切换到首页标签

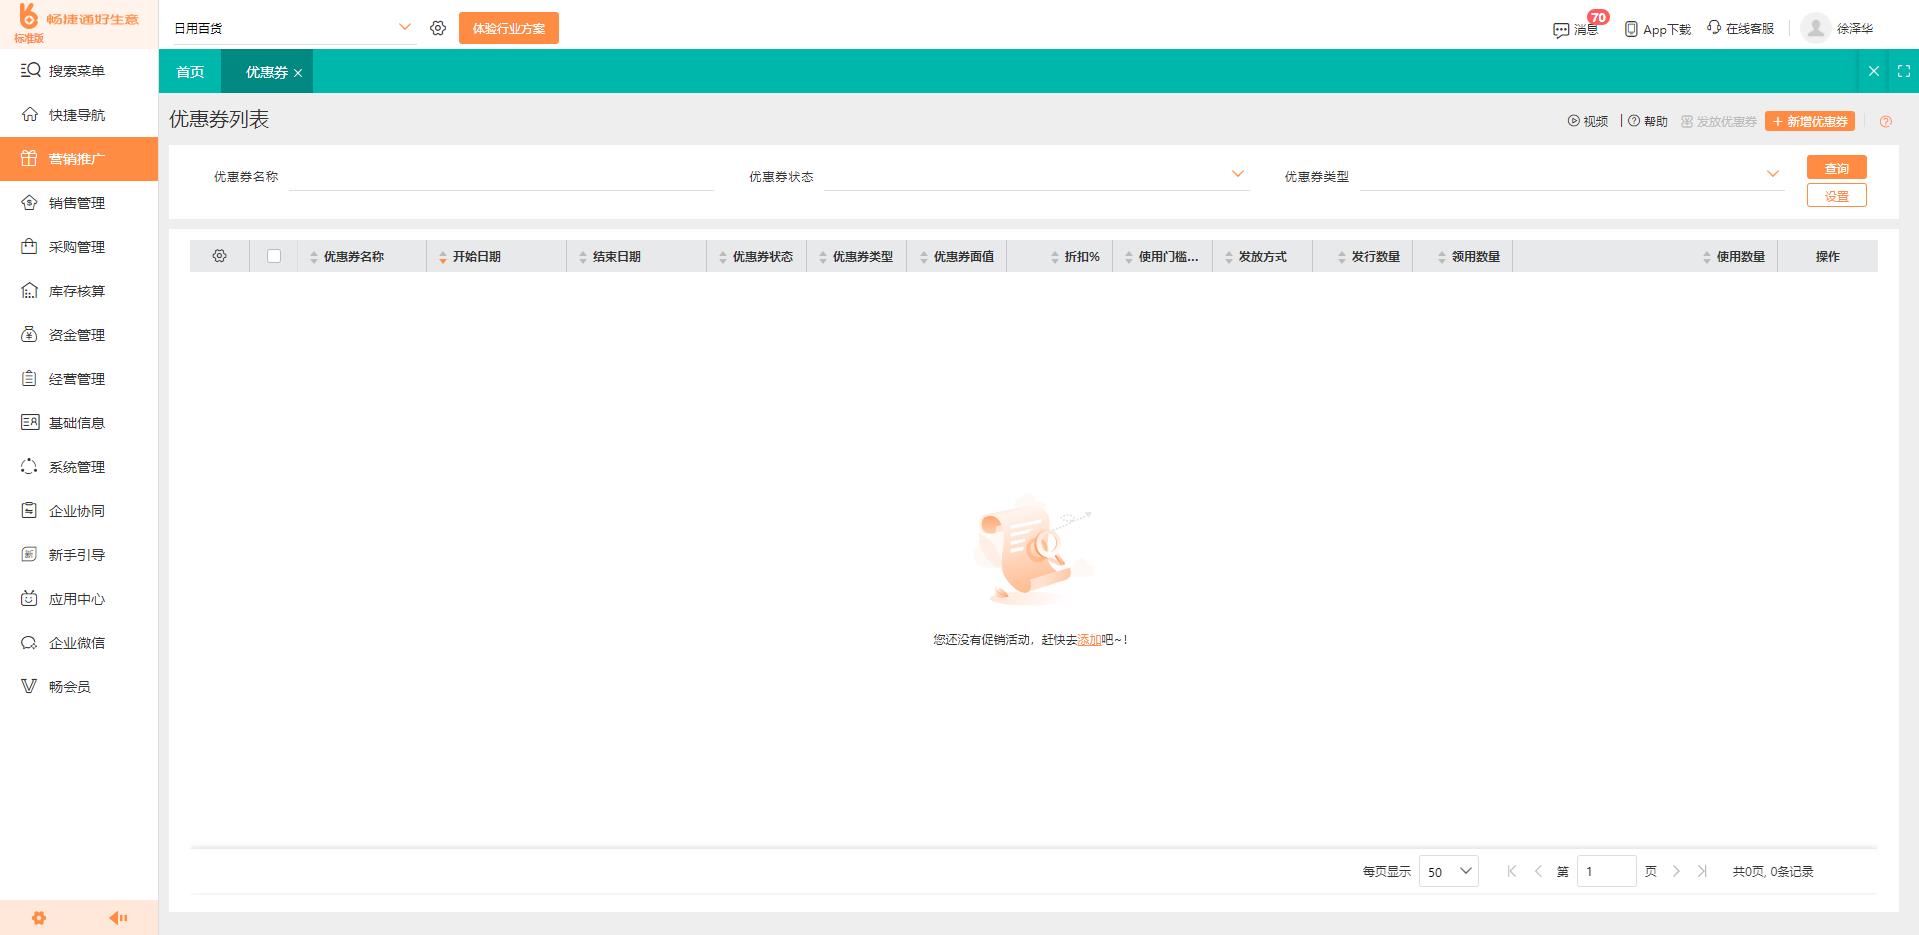click(x=189, y=71)
